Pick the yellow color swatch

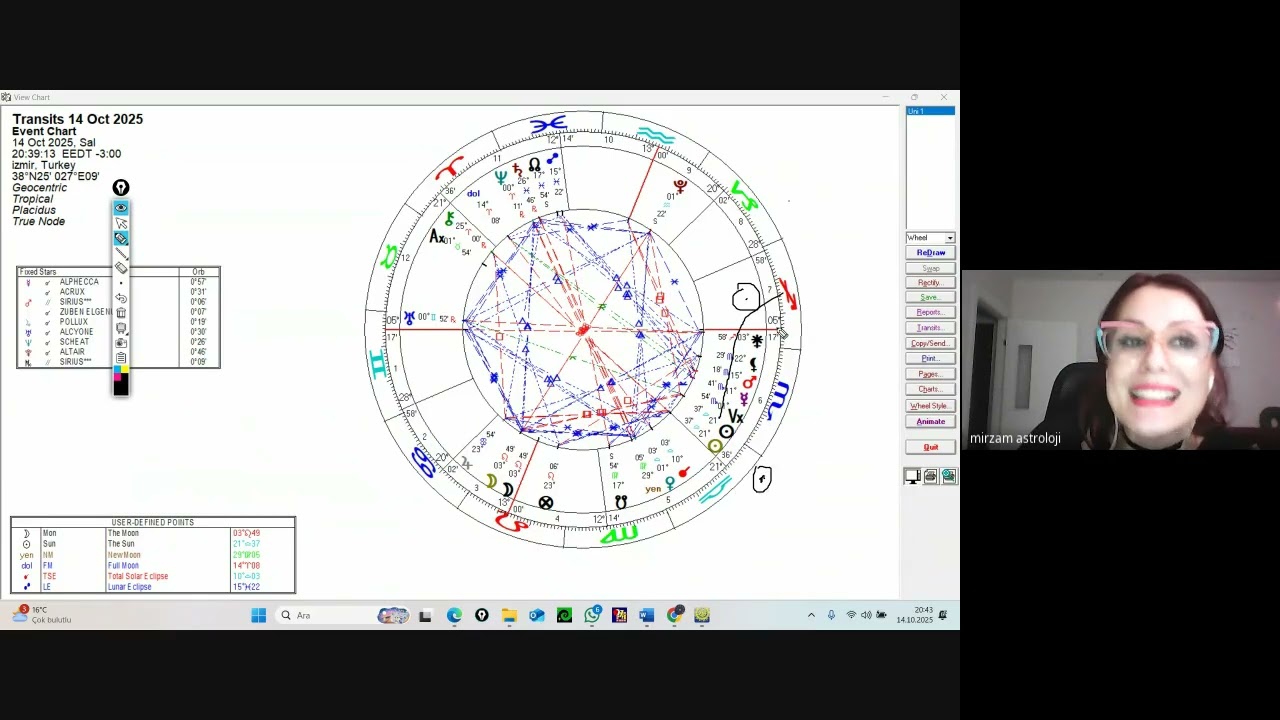(124, 370)
